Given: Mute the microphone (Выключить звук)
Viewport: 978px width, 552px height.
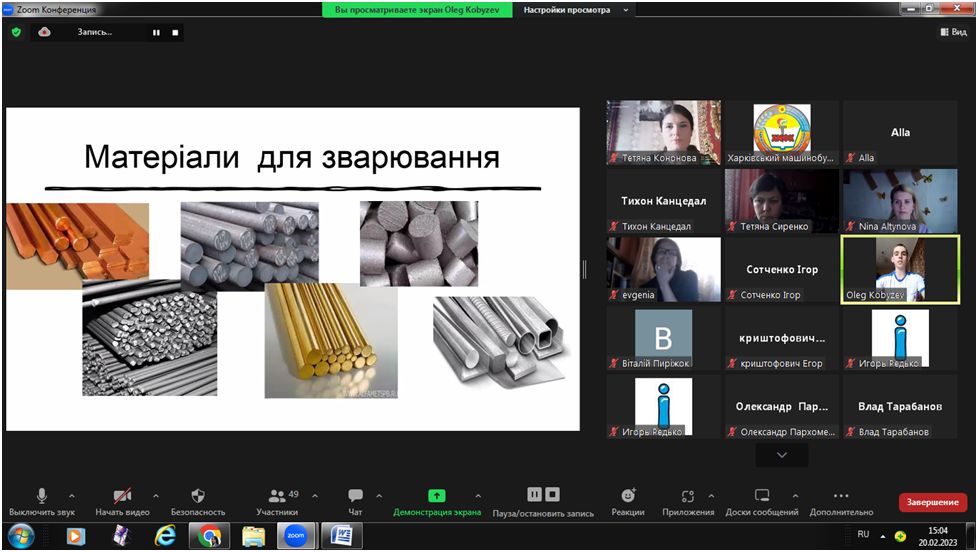Looking at the screenshot, I should pyautogui.click(x=42, y=502).
